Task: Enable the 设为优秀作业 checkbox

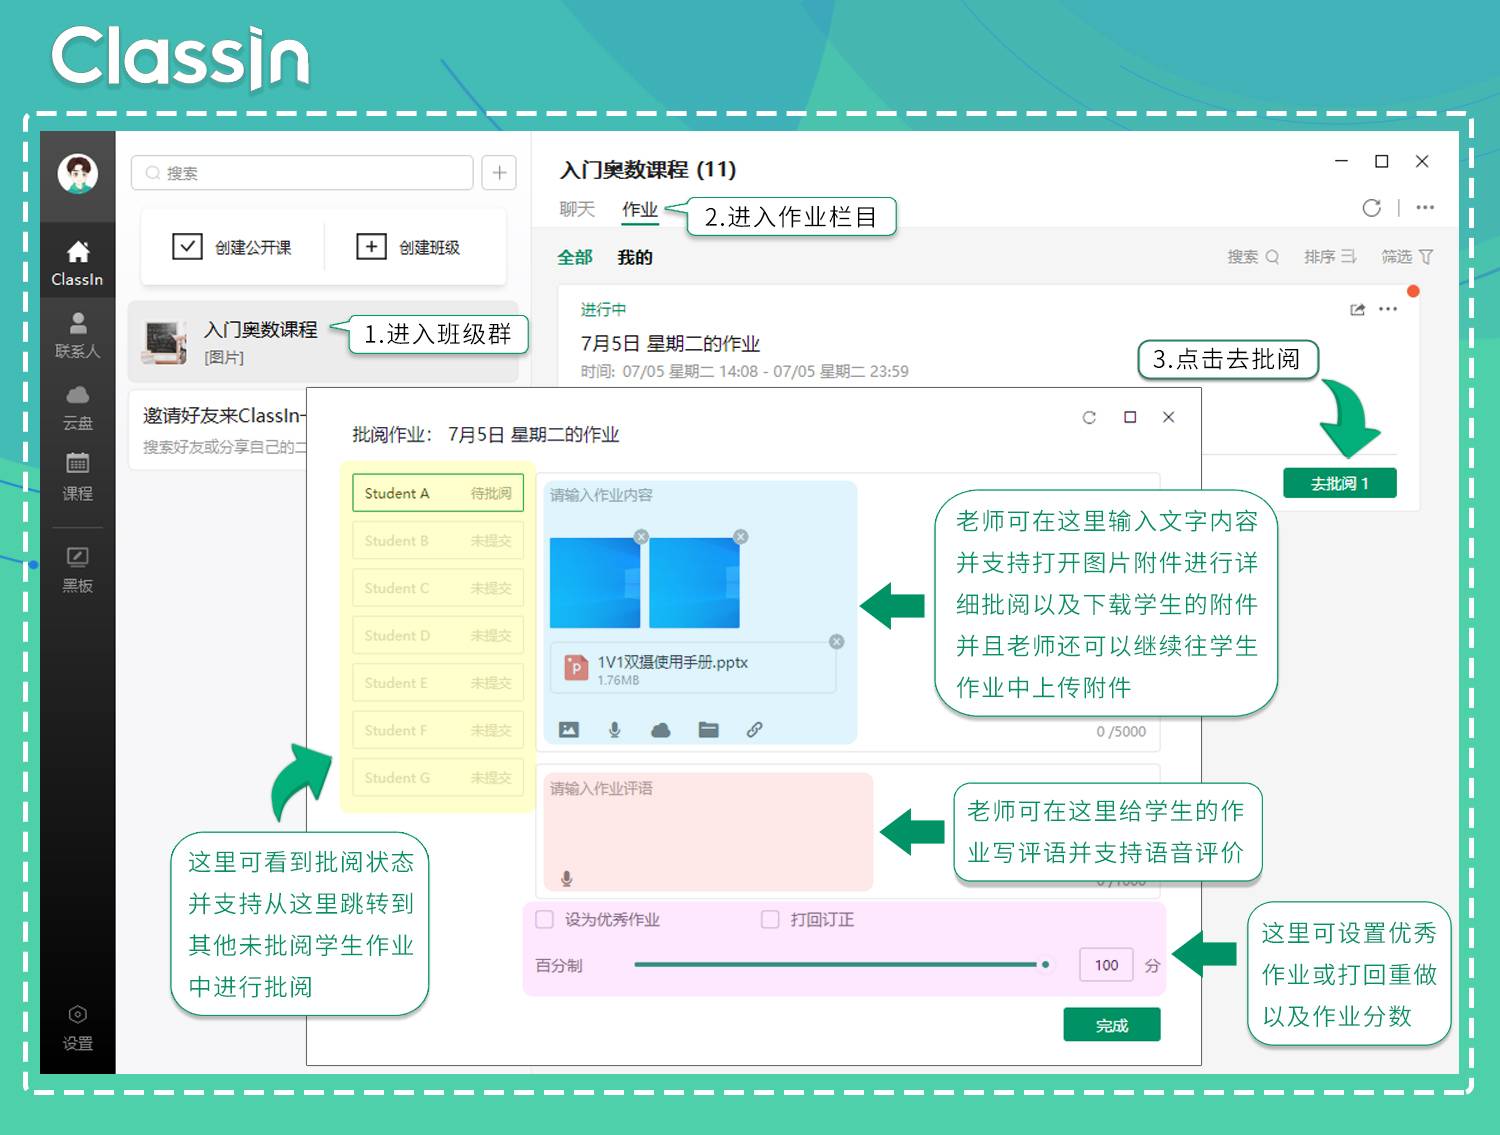Action: pyautogui.click(x=545, y=919)
